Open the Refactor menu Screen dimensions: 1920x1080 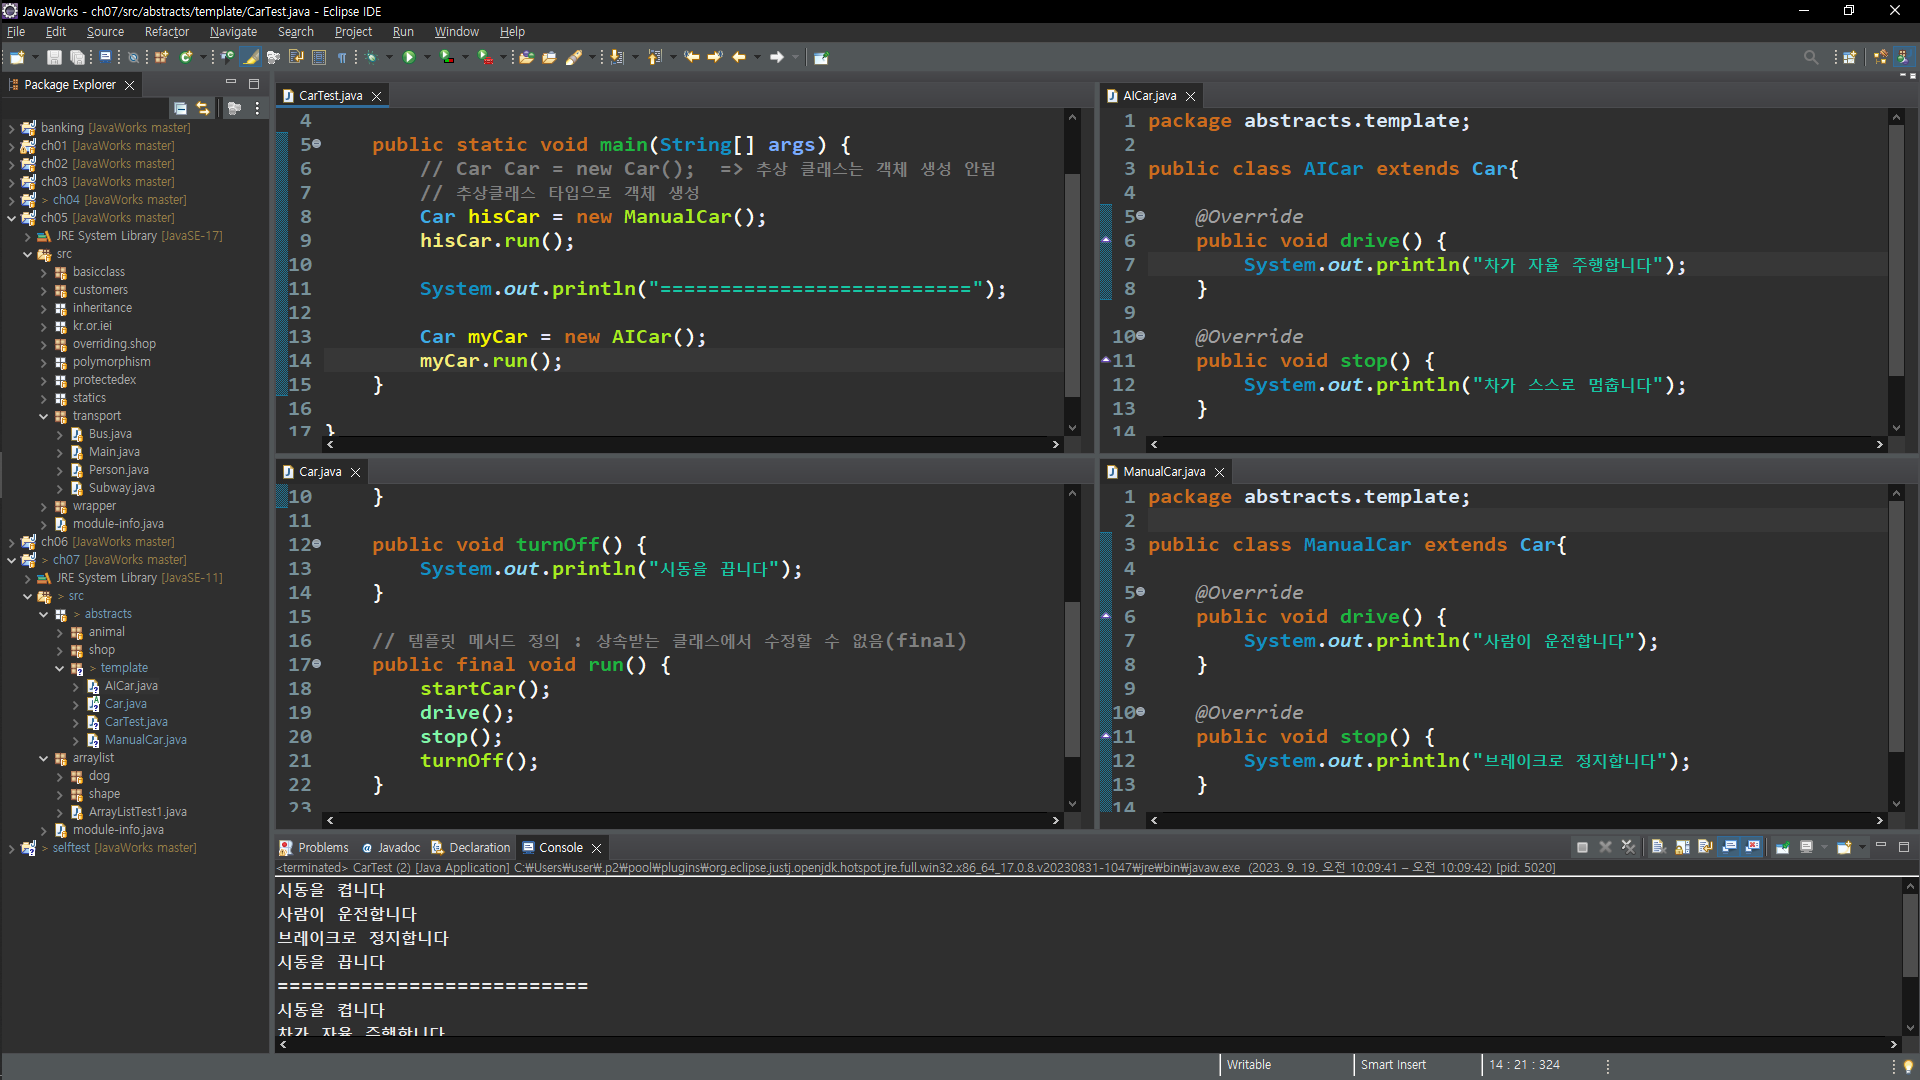point(166,32)
